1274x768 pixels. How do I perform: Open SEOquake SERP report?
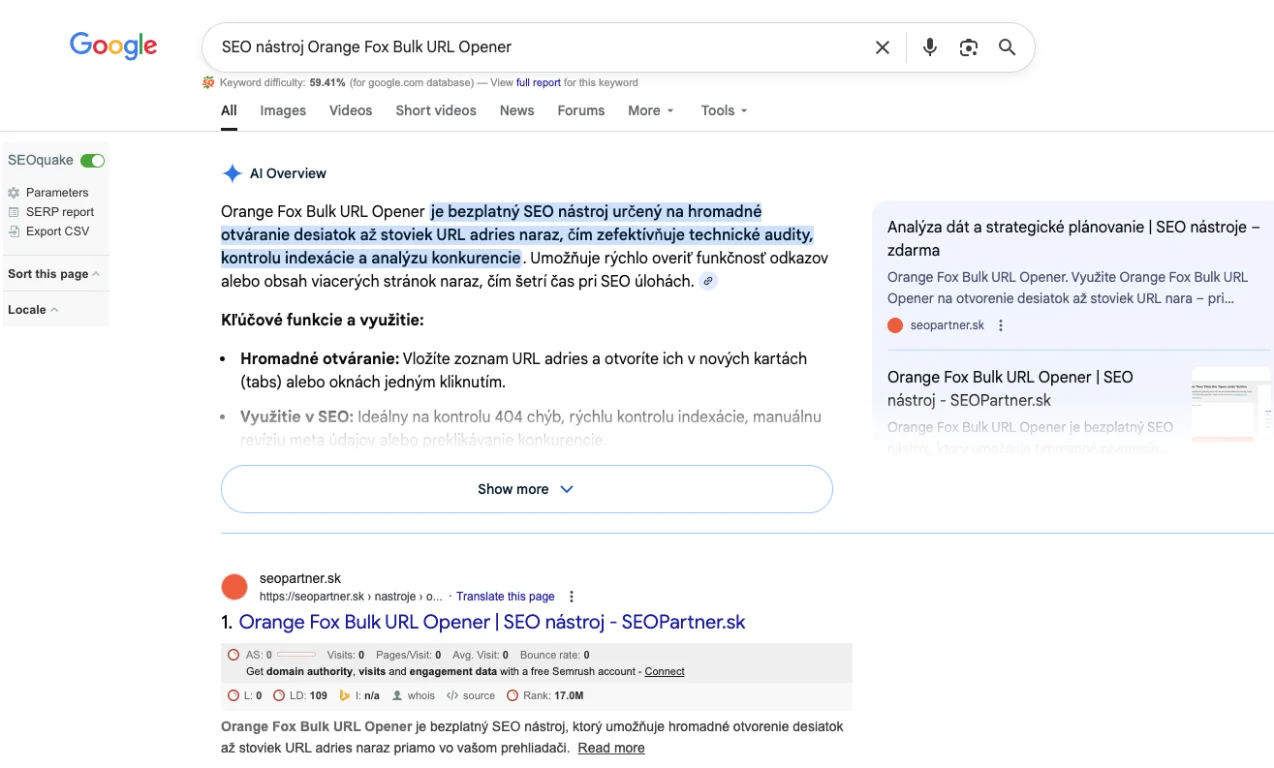[59, 212]
